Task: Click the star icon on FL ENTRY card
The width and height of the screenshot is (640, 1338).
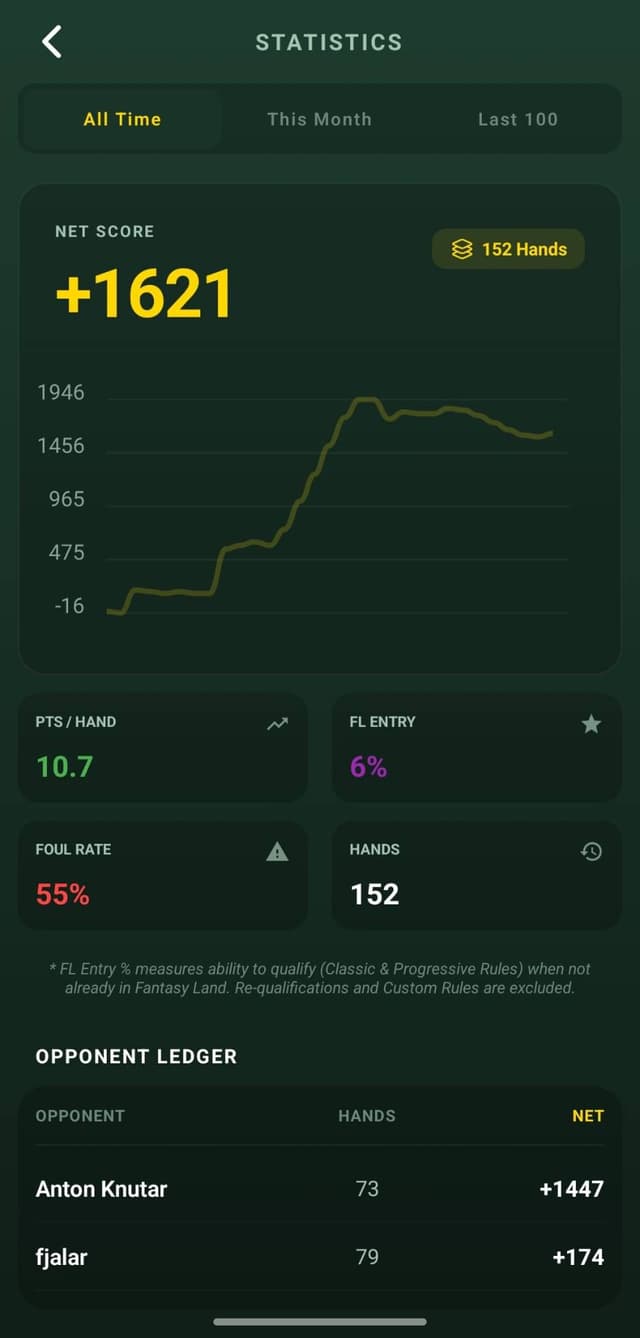Action: (591, 722)
